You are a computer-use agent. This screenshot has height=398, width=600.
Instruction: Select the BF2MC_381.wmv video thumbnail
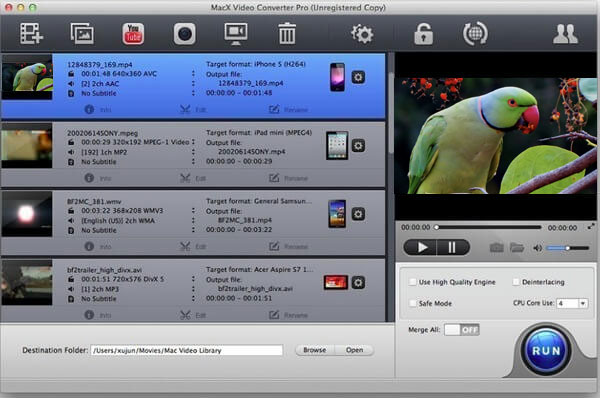coord(27,214)
